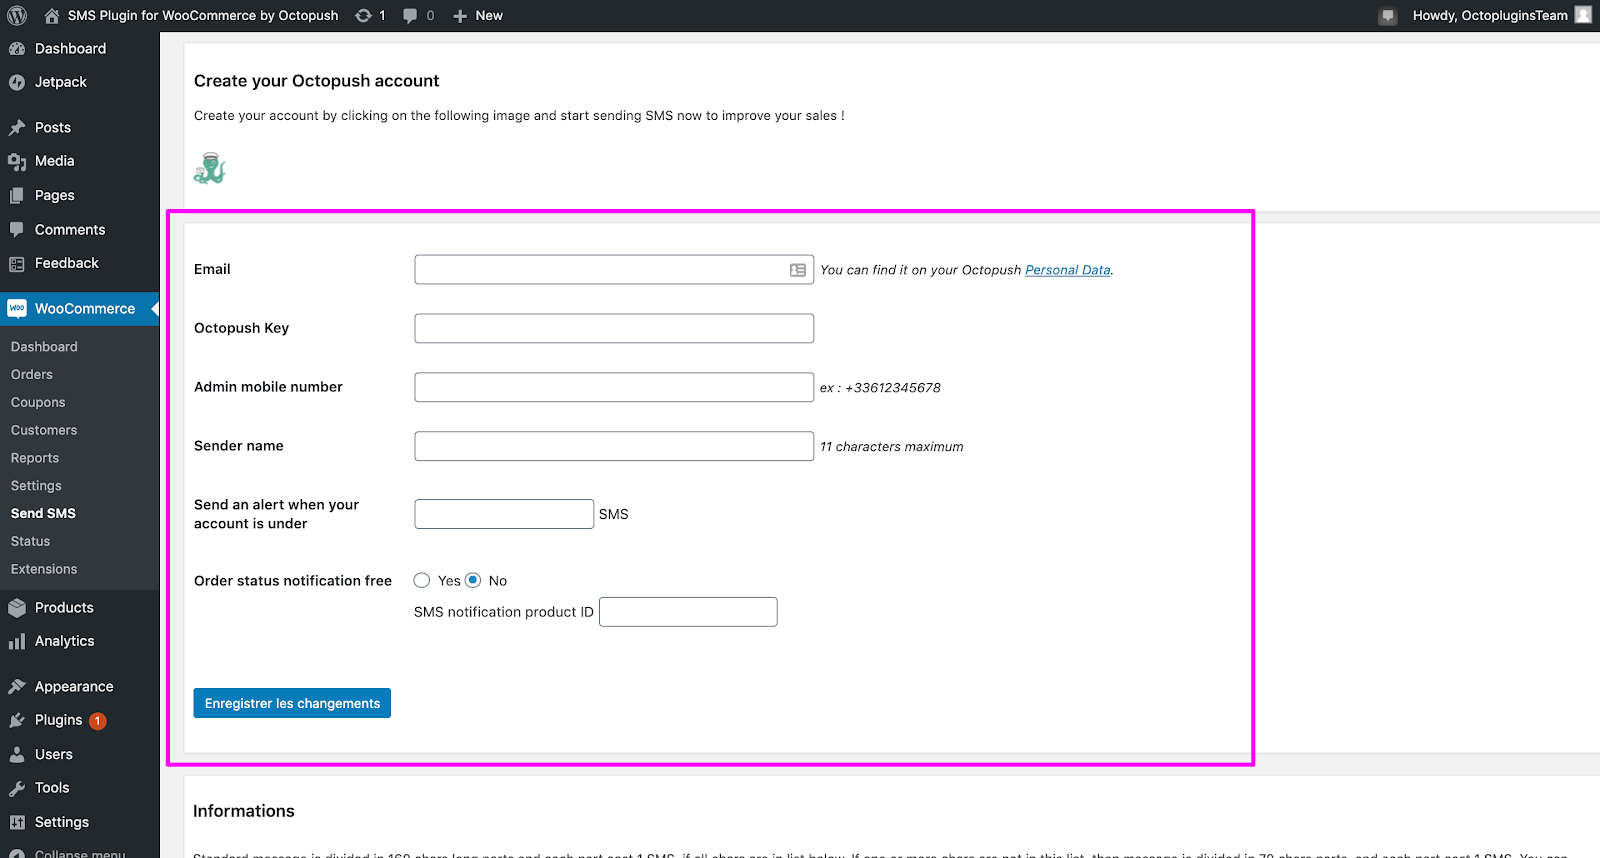Click the Plugins plug icon

17,720
